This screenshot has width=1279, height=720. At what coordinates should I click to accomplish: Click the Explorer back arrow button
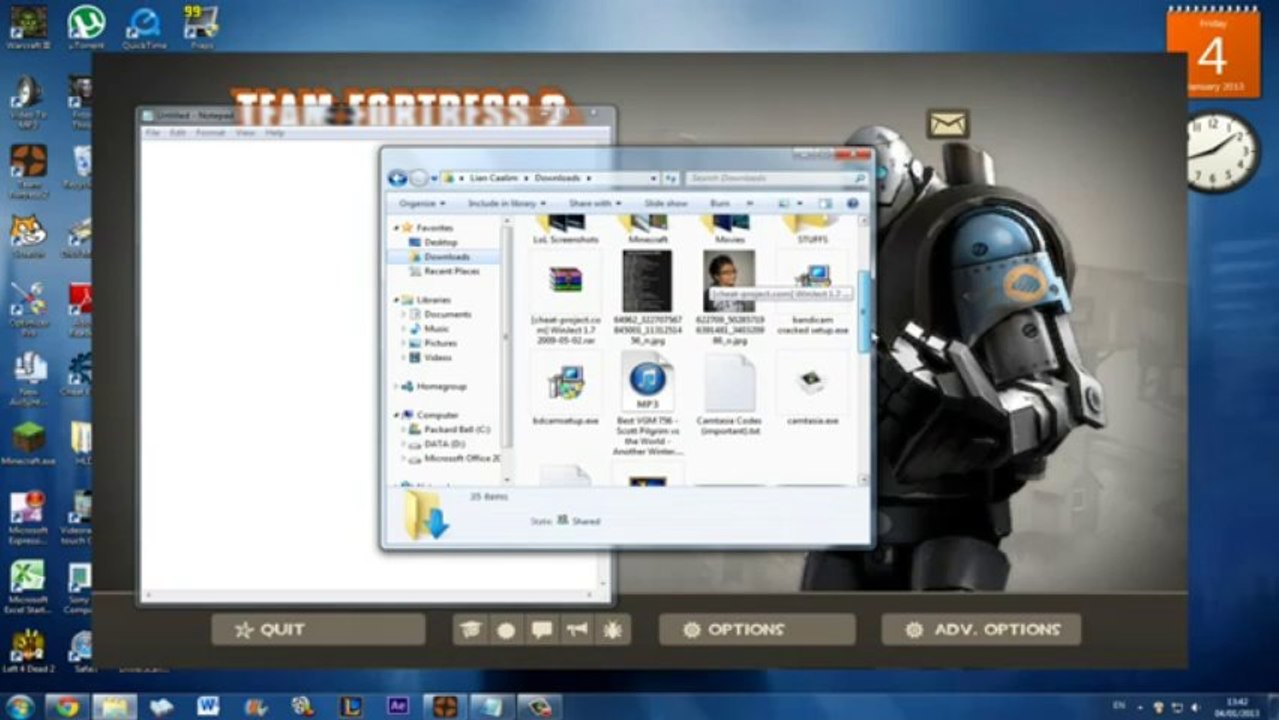tap(397, 178)
